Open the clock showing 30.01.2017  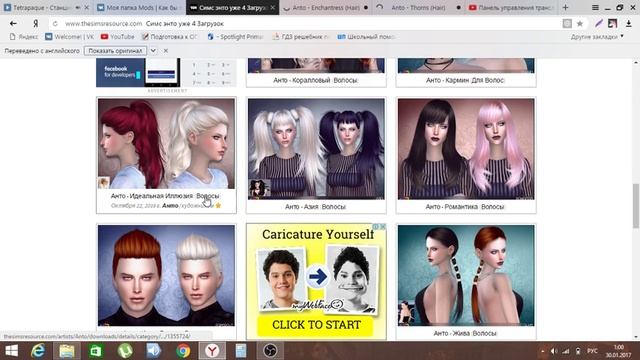618,351
